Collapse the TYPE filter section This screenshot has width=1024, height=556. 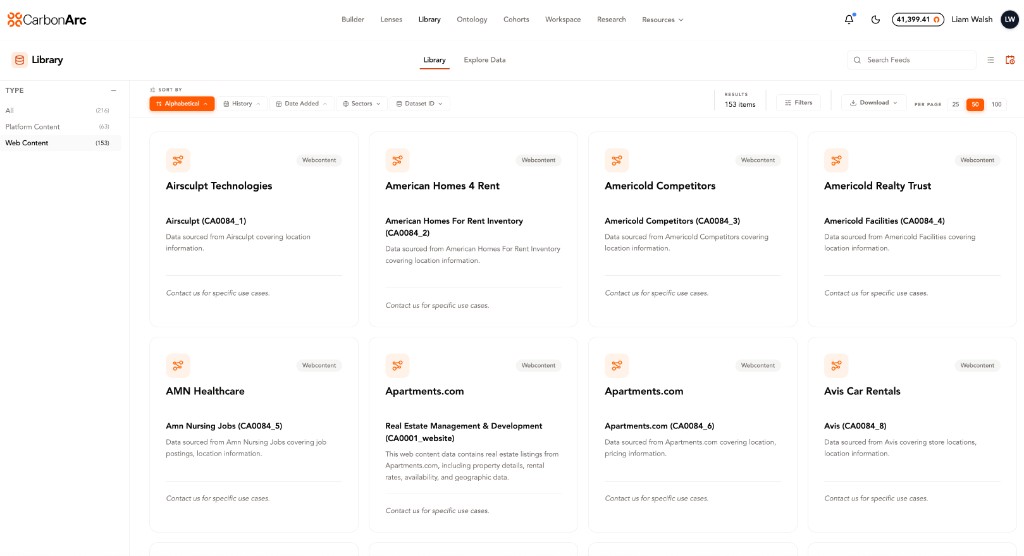[114, 91]
